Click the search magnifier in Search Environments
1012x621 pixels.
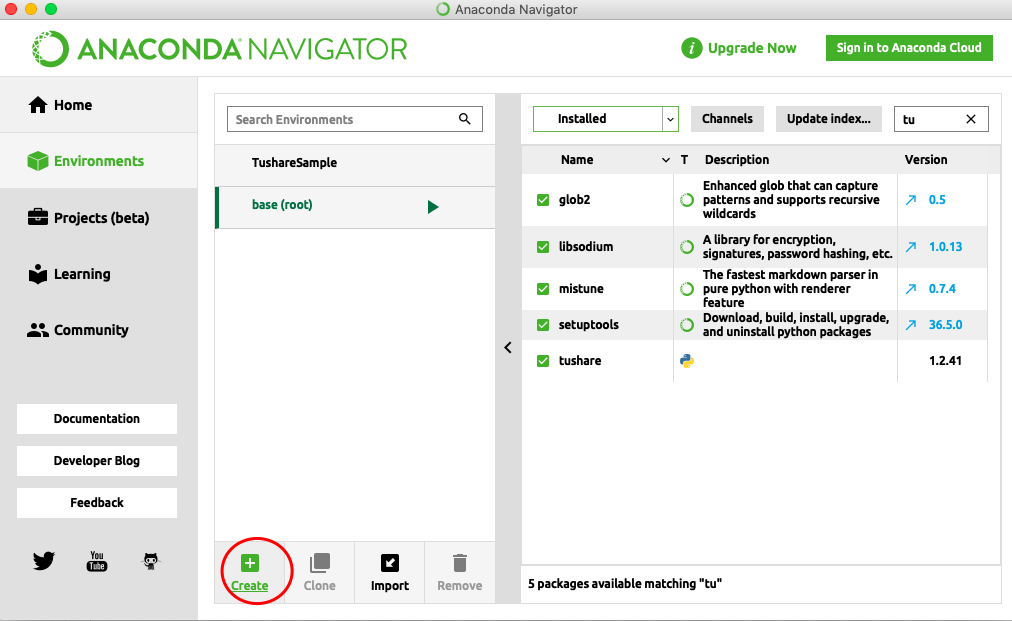(x=465, y=119)
